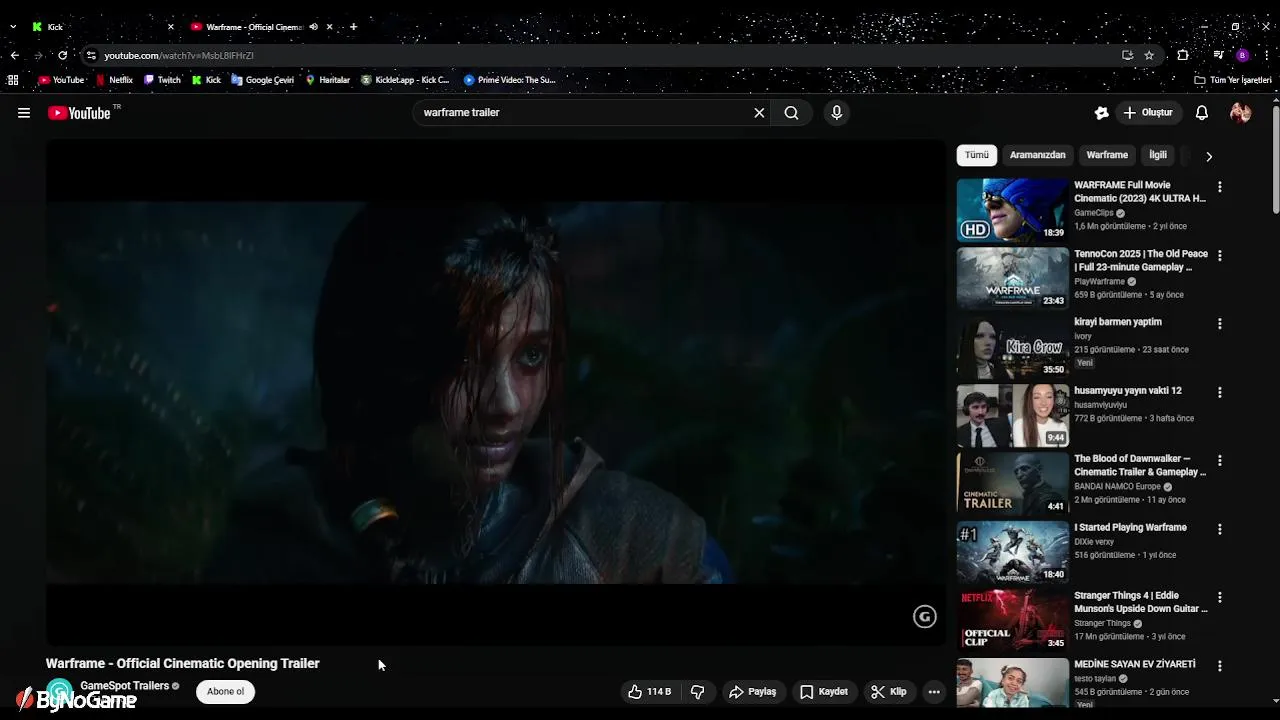Select the İlgili filter chip
The width and height of the screenshot is (1280, 720).
pyautogui.click(x=1158, y=155)
